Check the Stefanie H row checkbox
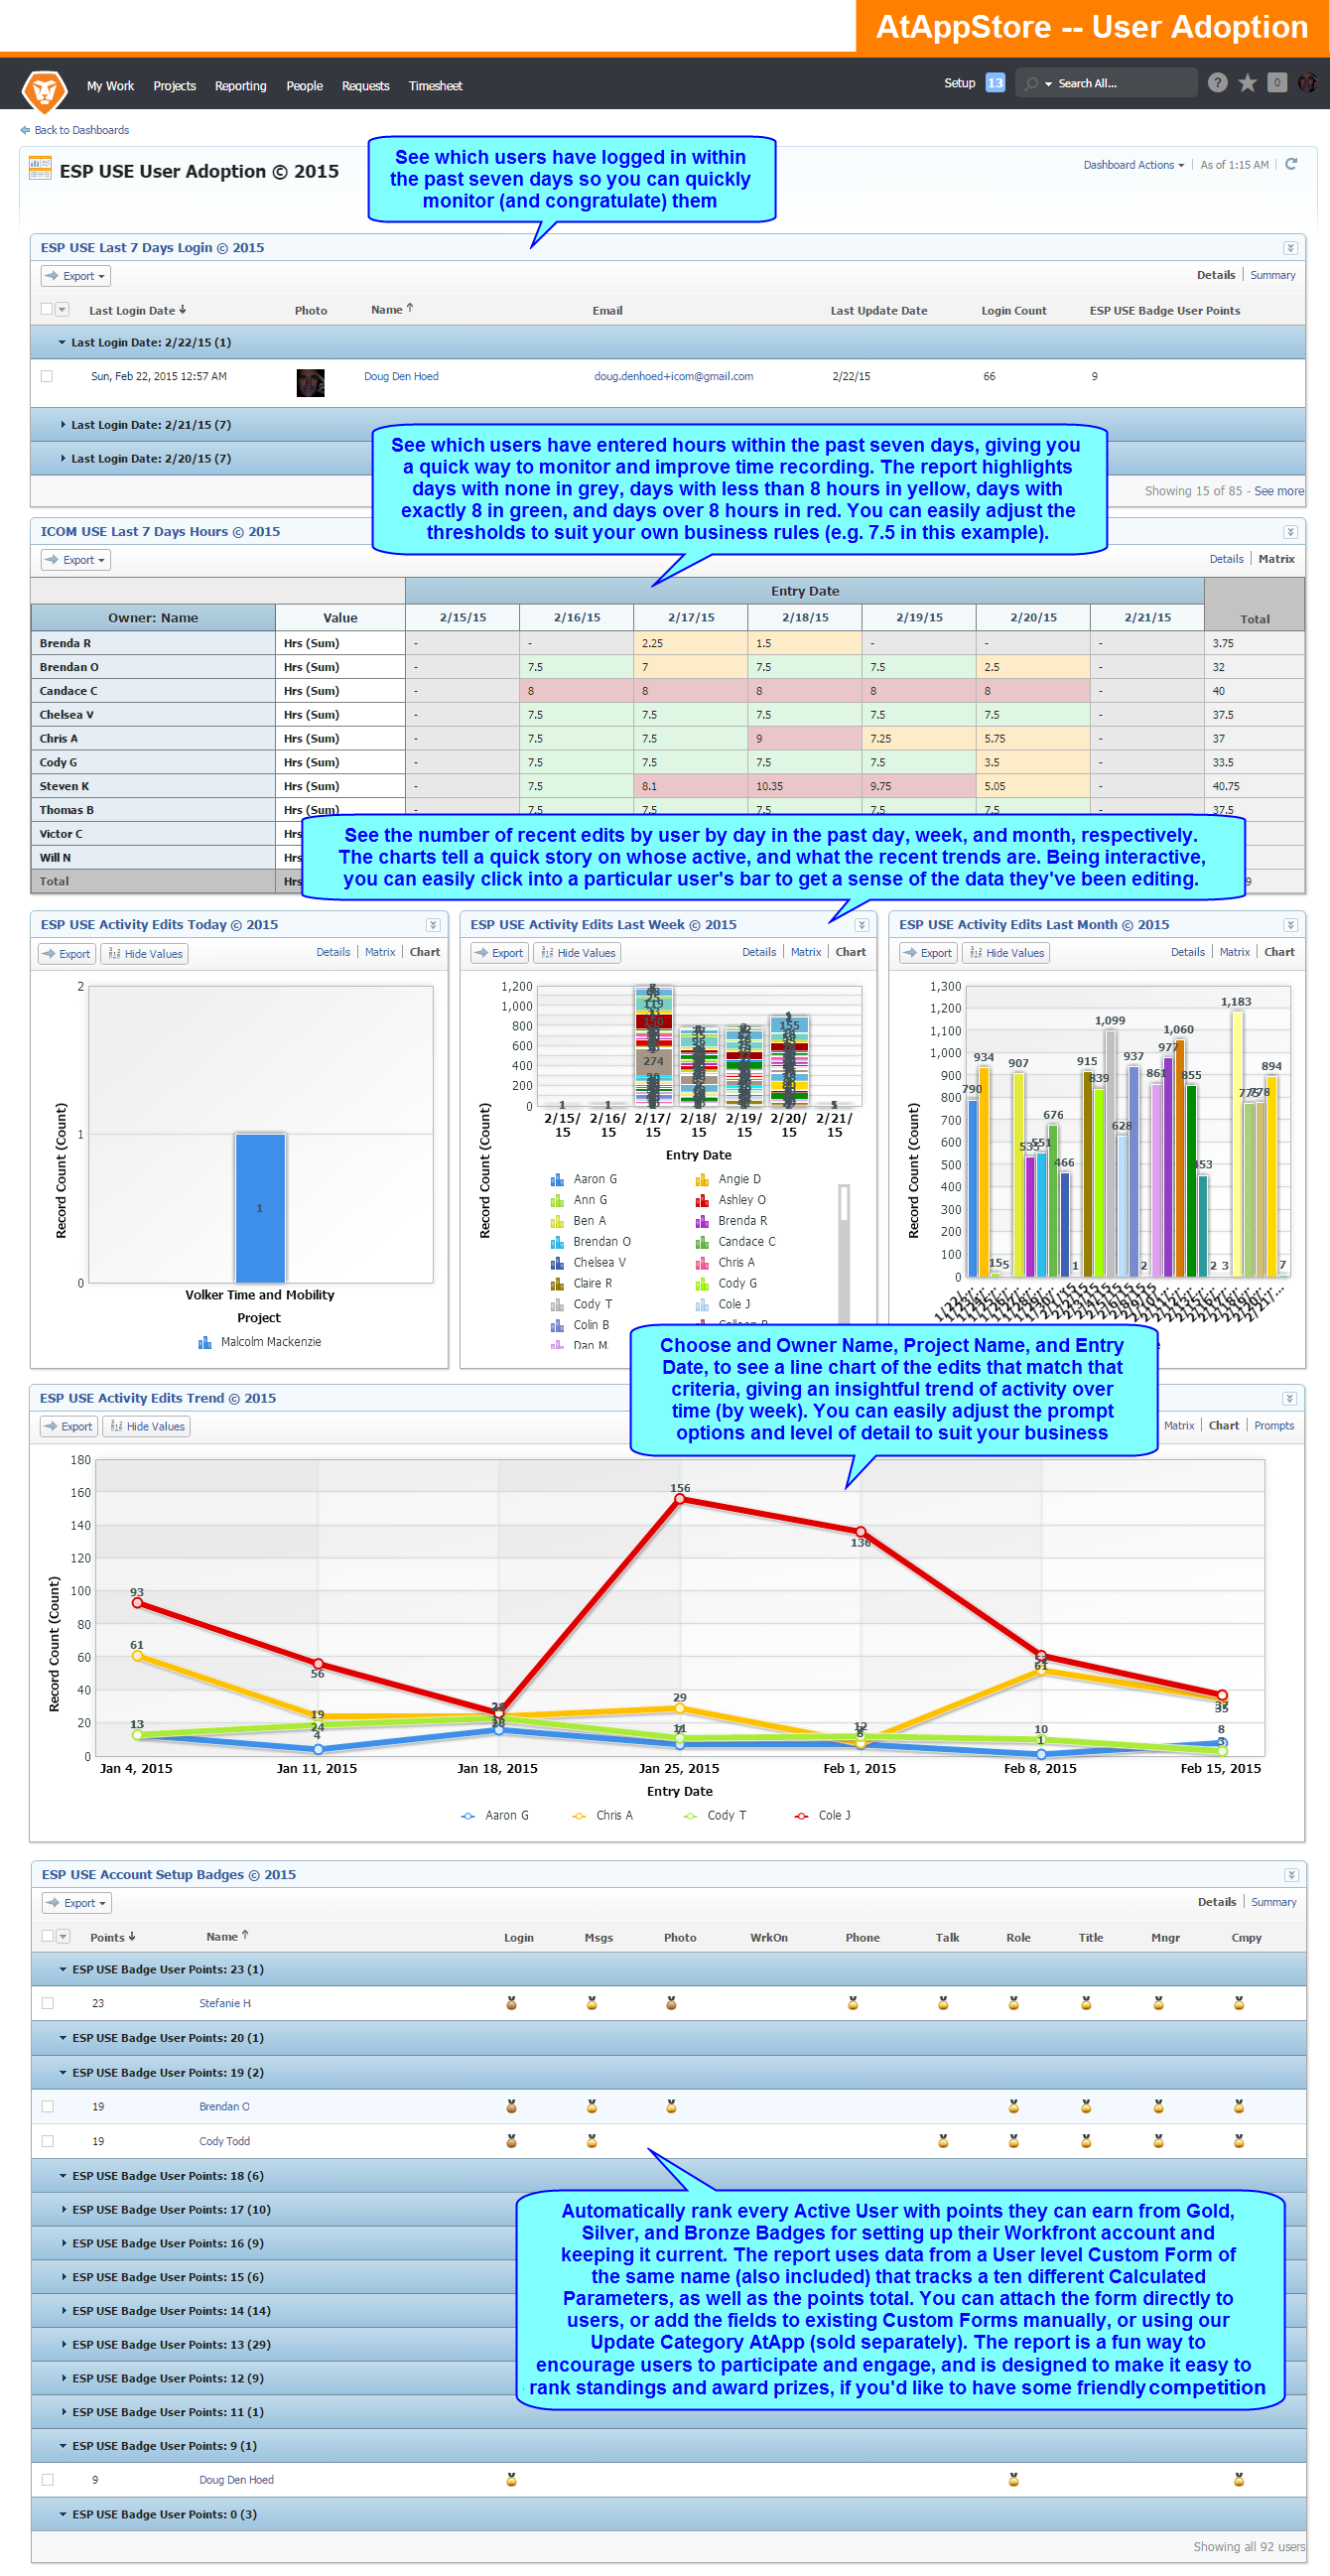 coord(47,2003)
